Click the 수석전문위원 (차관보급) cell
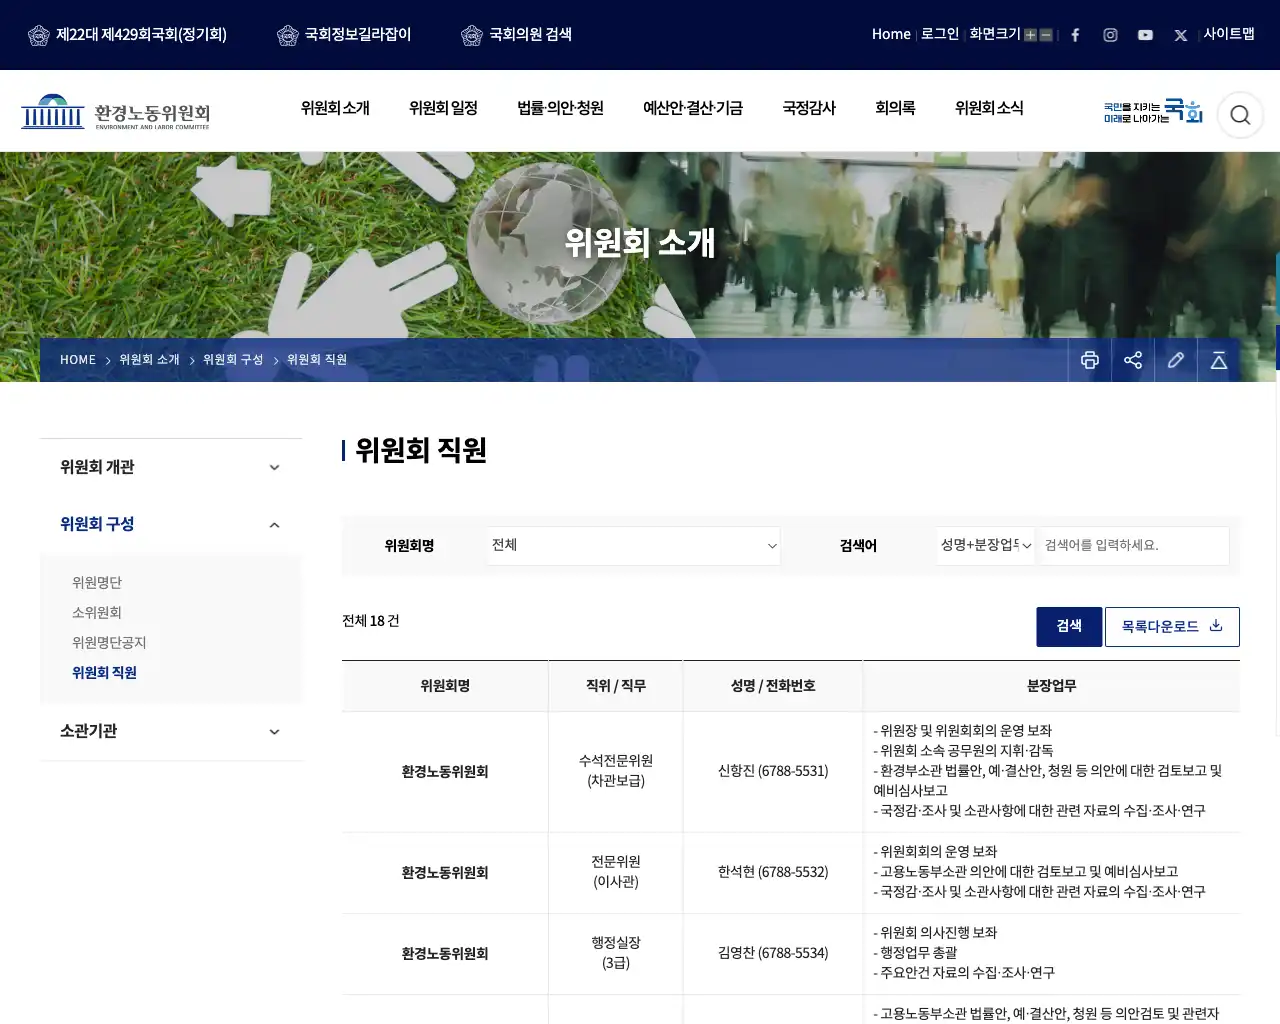Image resolution: width=1280 pixels, height=1024 pixels. (616, 771)
